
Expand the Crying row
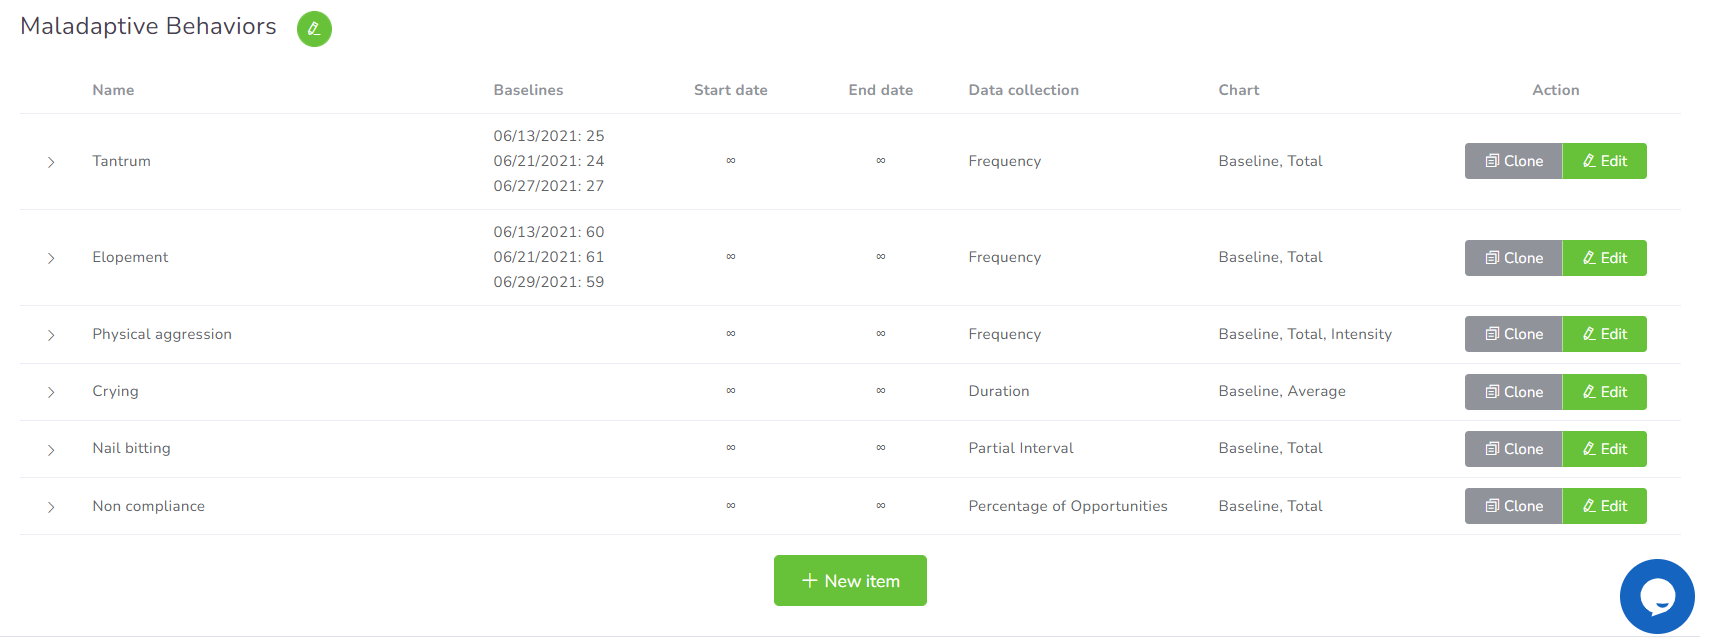pos(51,392)
